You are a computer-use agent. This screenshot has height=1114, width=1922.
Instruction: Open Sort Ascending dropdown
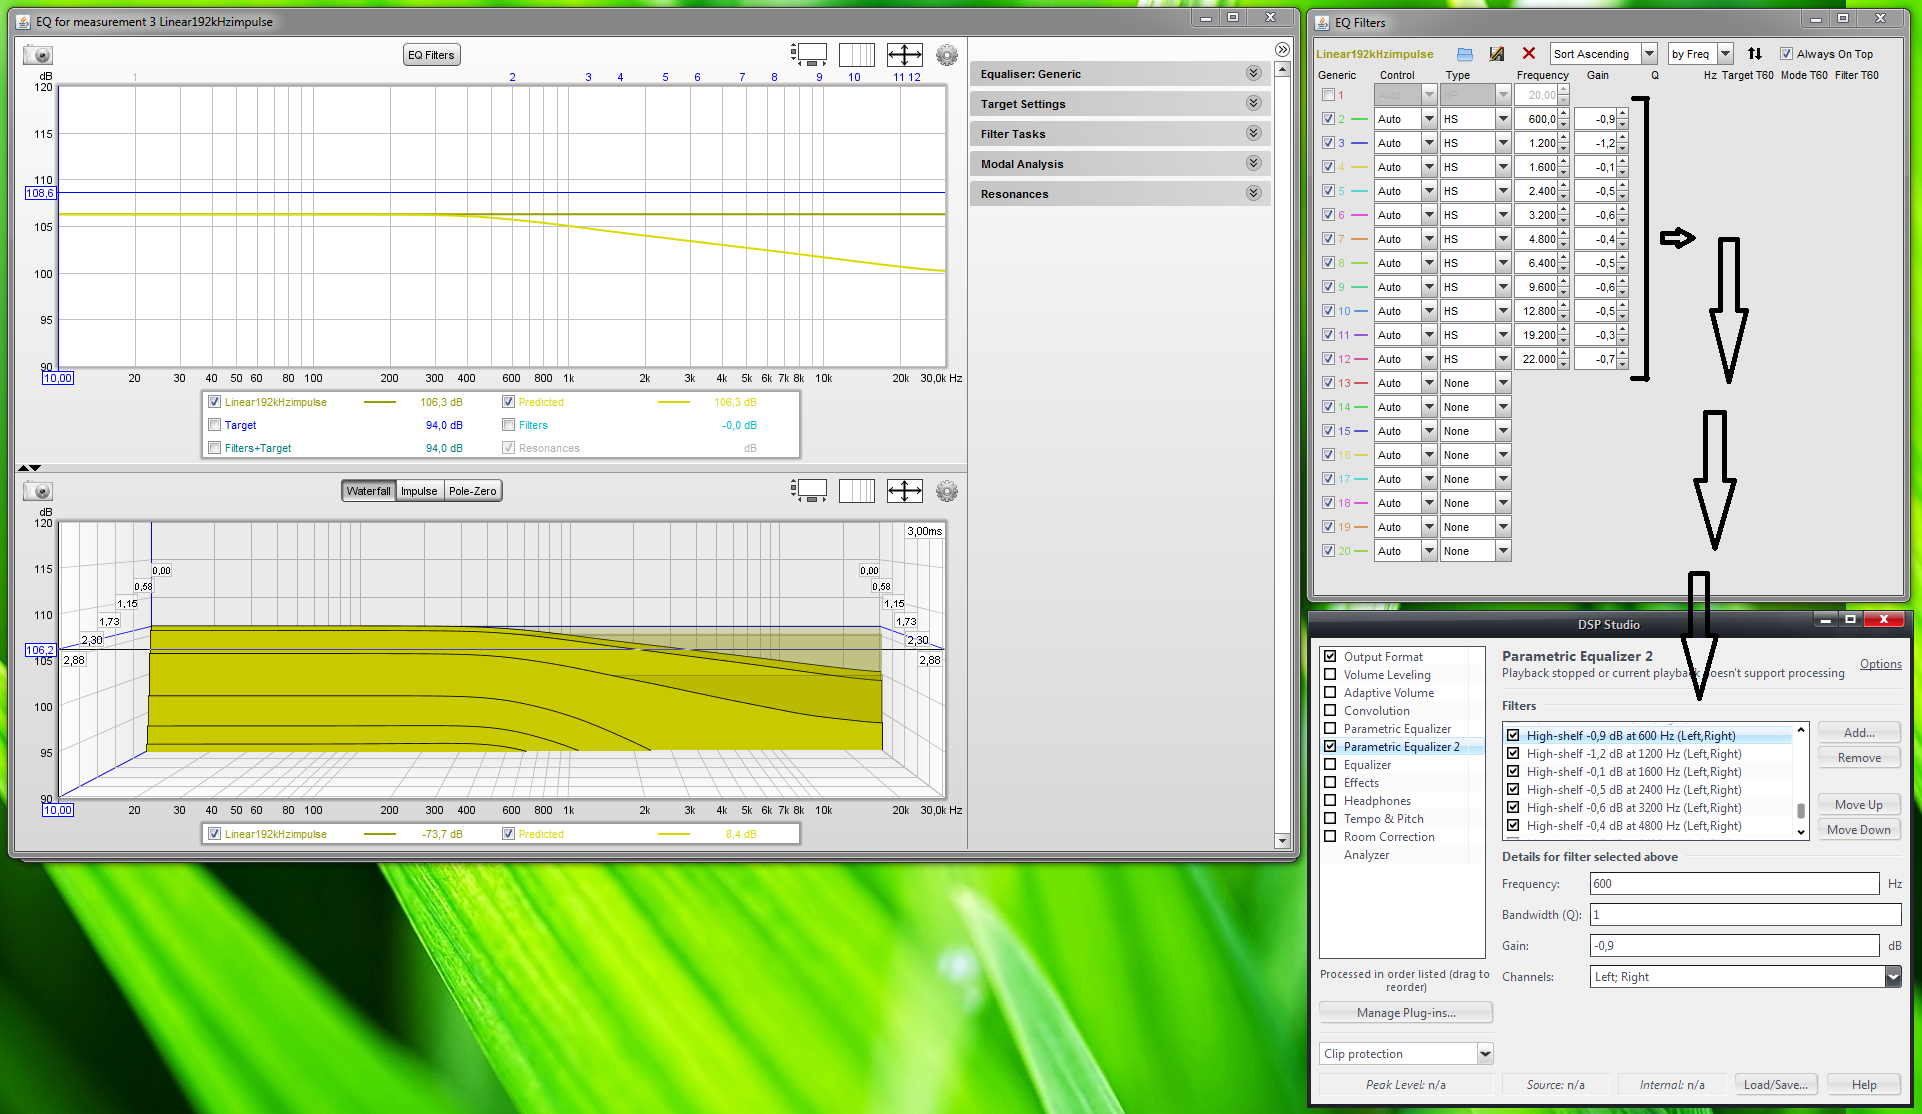(x=1650, y=54)
